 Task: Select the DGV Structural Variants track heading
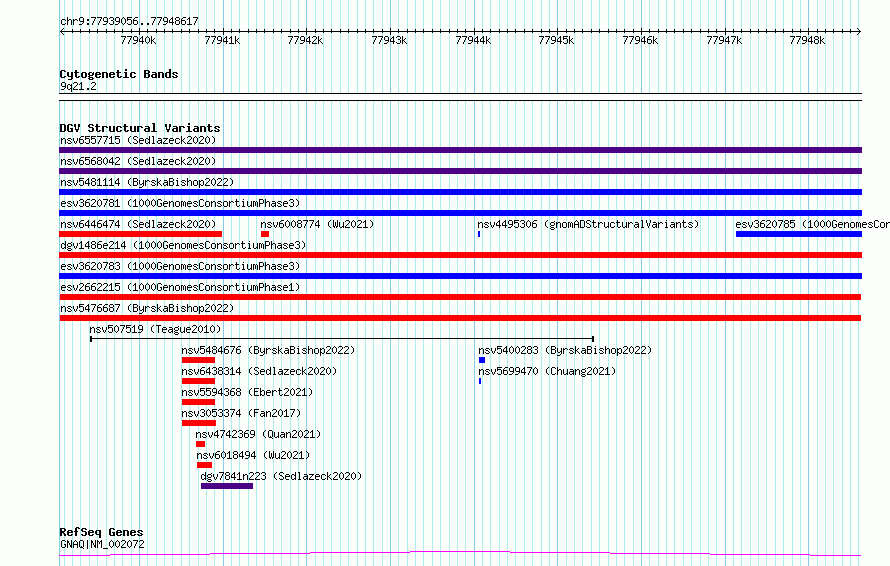140,128
